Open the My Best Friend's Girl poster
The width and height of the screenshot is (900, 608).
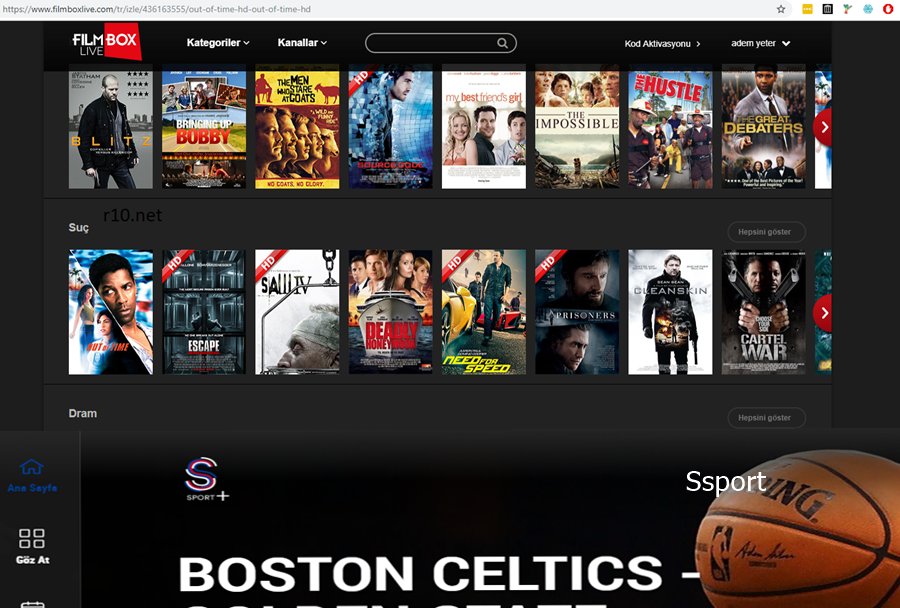pos(484,126)
